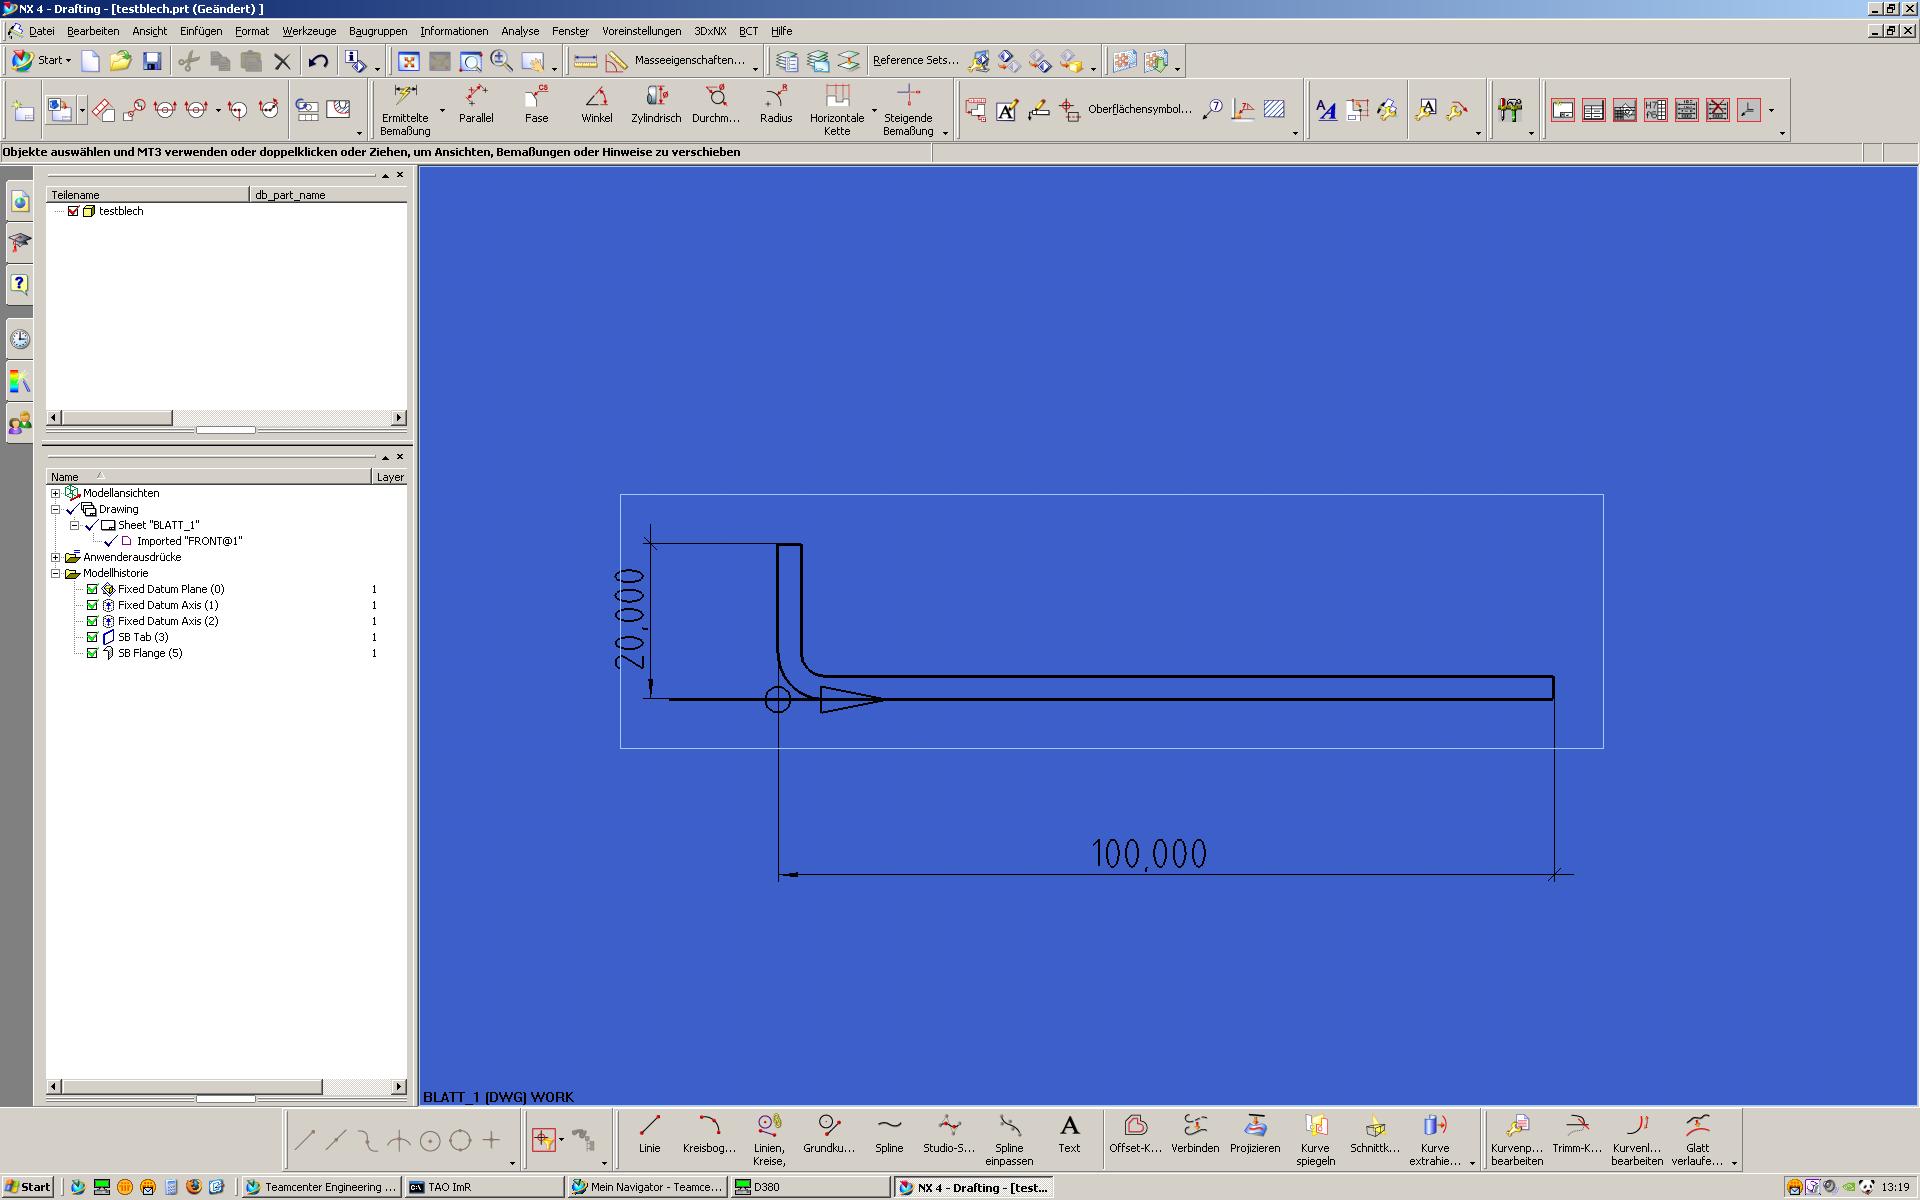Viewport: 1920px width, 1200px height.
Task: Open the Bearbeiten menu
Action: click(x=93, y=31)
